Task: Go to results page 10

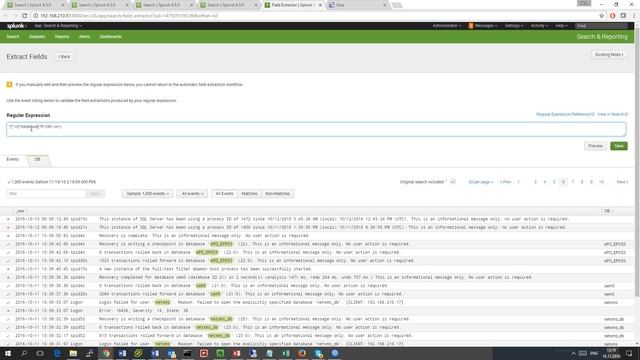Action: pyautogui.click(x=601, y=182)
